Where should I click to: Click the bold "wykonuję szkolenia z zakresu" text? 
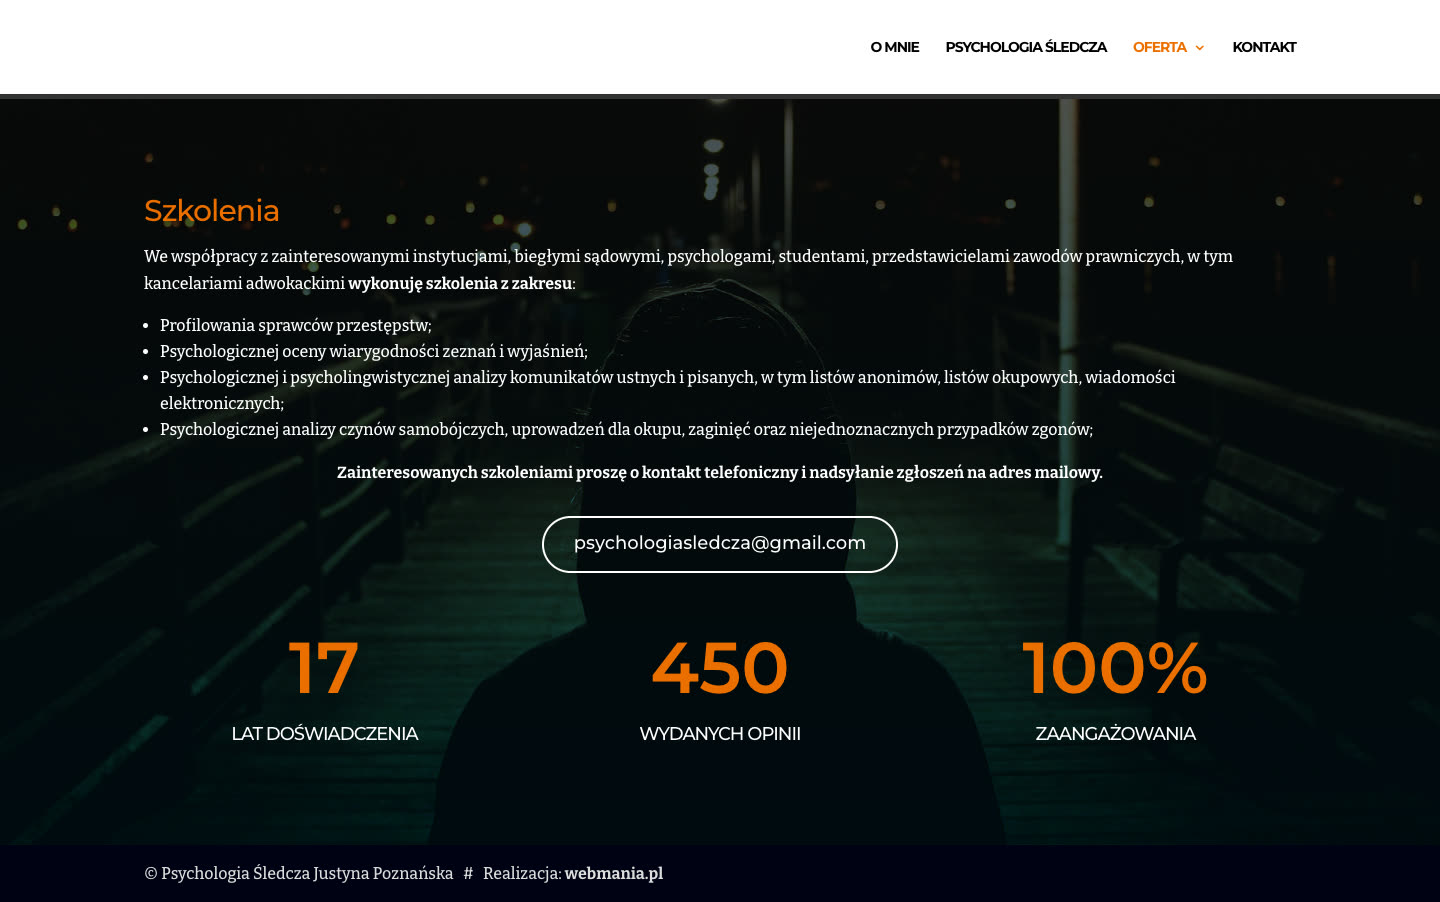click(x=460, y=283)
